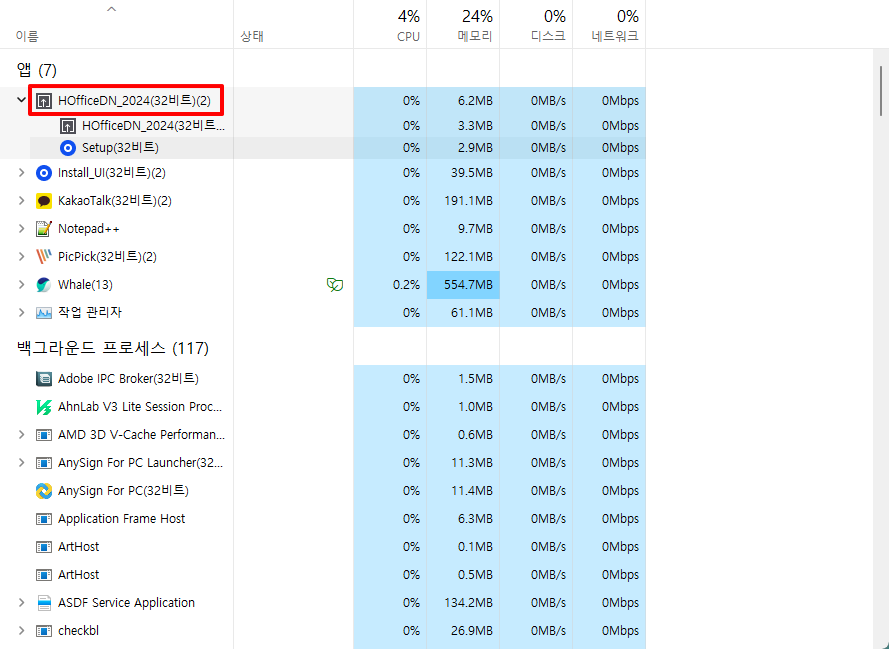
Task: Click the Install_UI process icon
Action: (44, 173)
